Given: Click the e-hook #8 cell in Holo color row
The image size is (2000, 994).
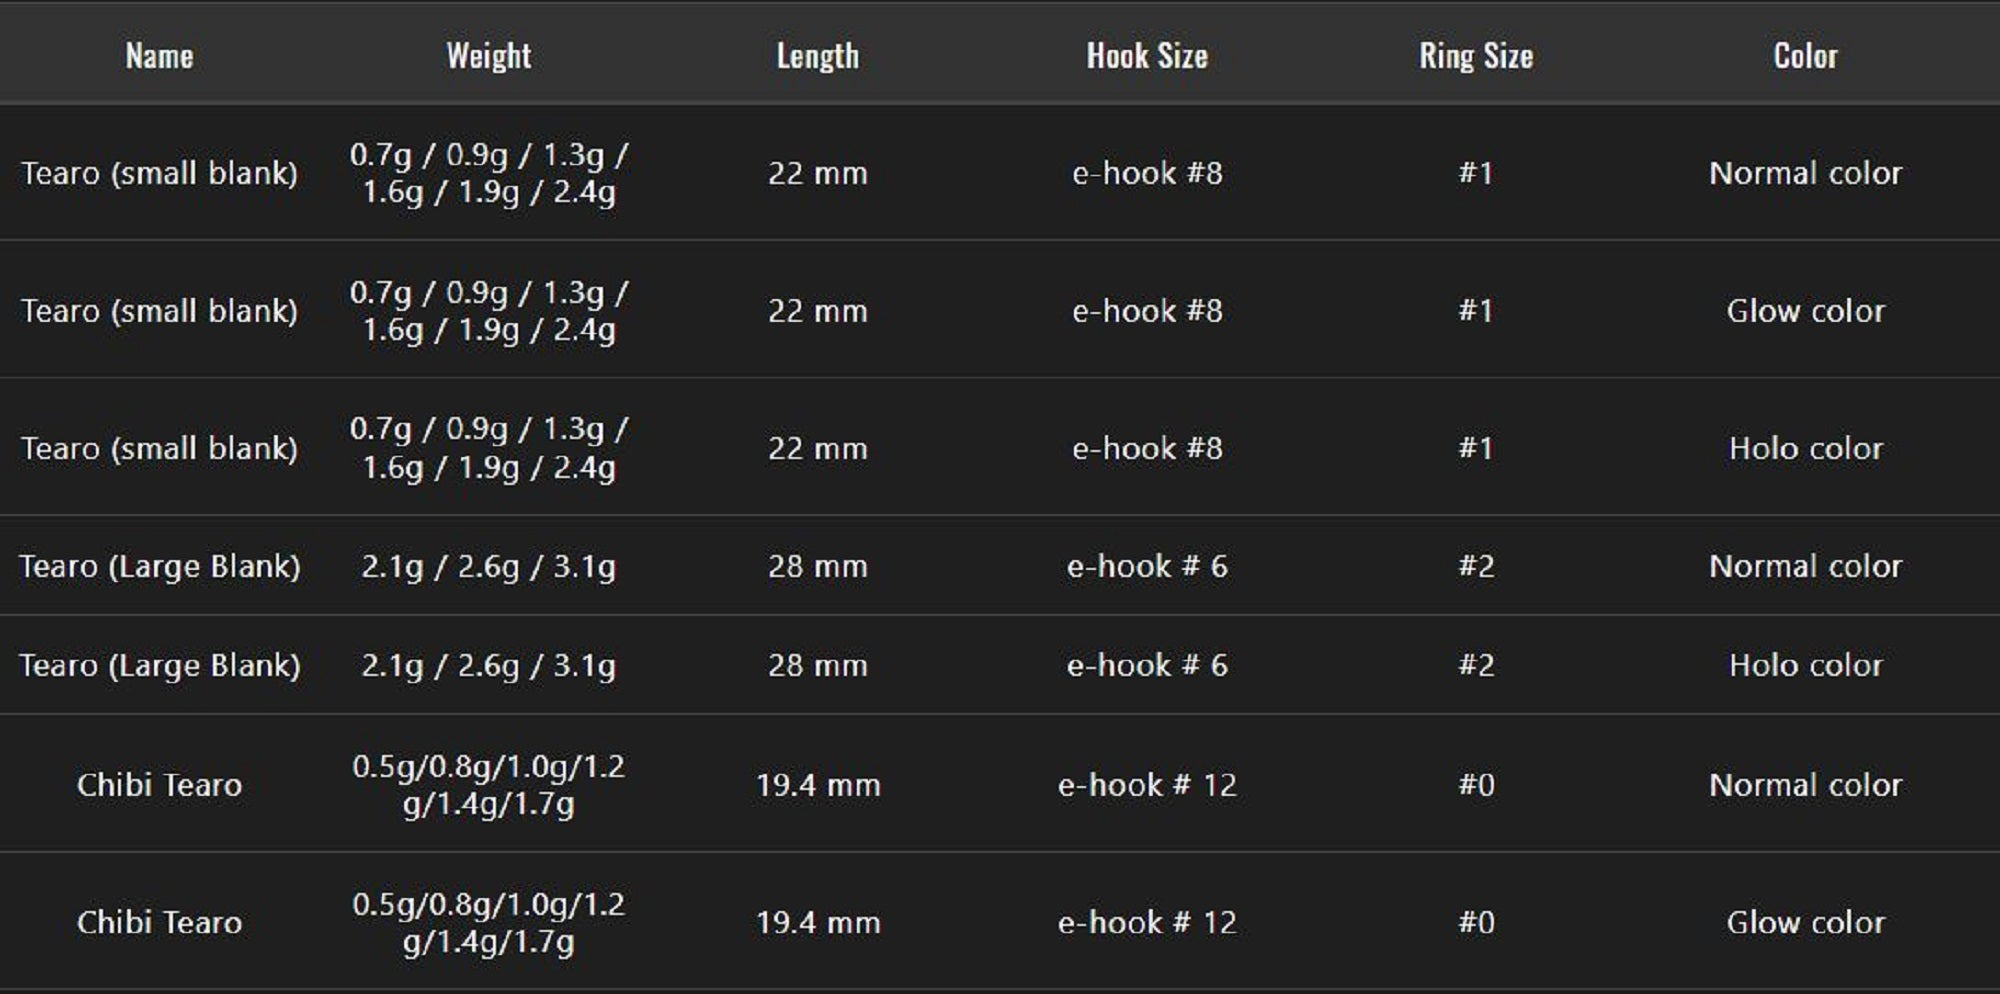Looking at the screenshot, I should click(x=1147, y=448).
